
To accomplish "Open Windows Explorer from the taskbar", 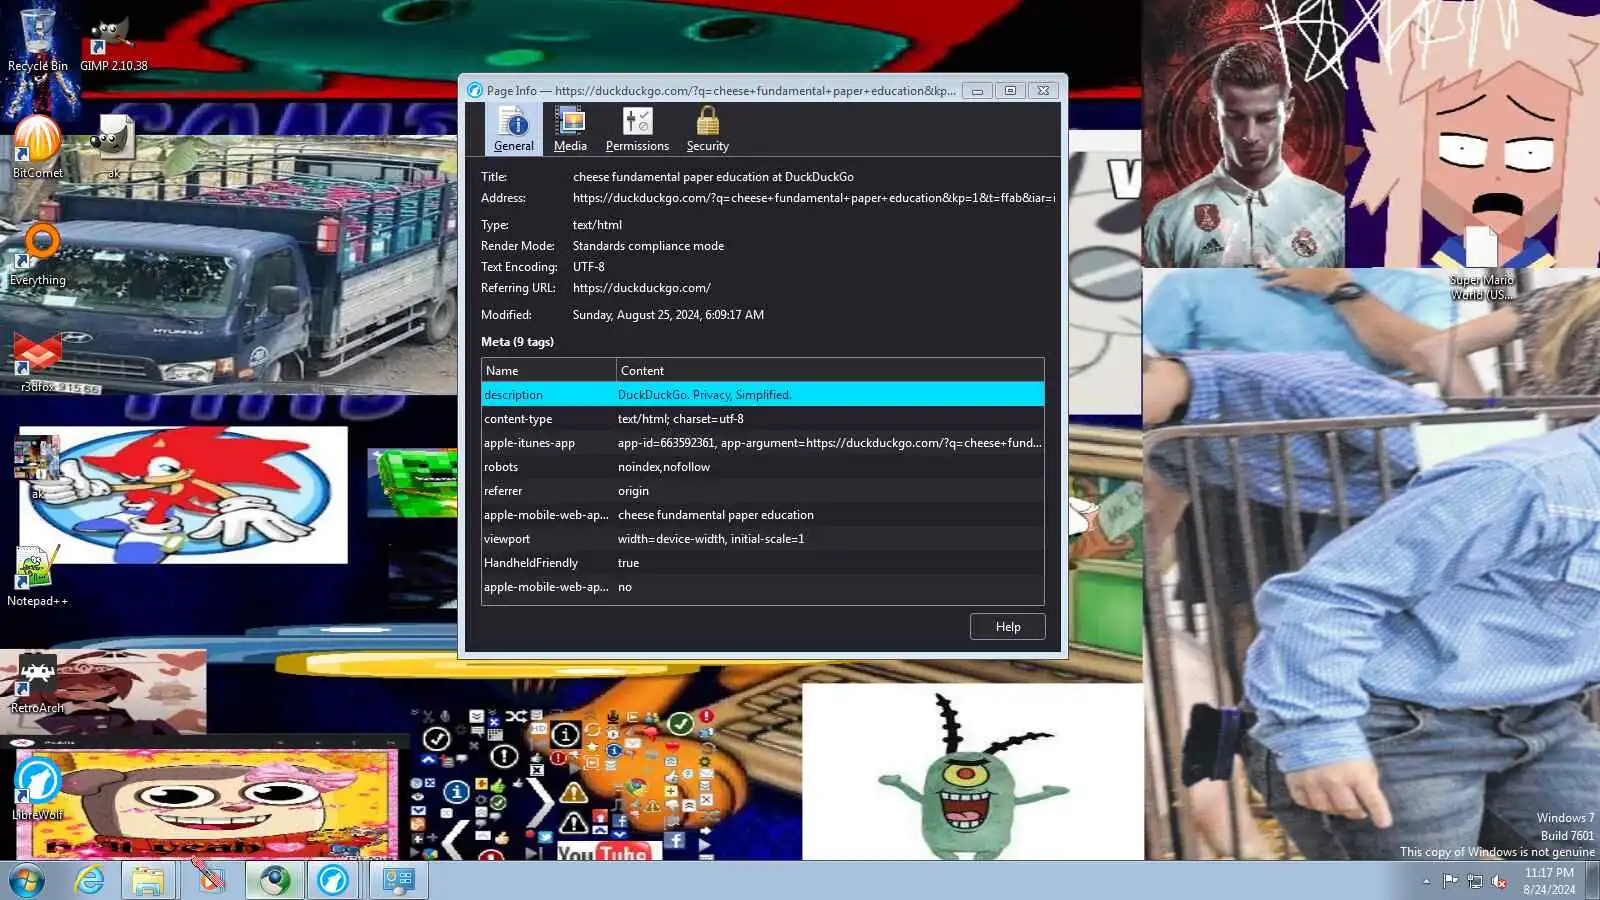I will 149,881.
